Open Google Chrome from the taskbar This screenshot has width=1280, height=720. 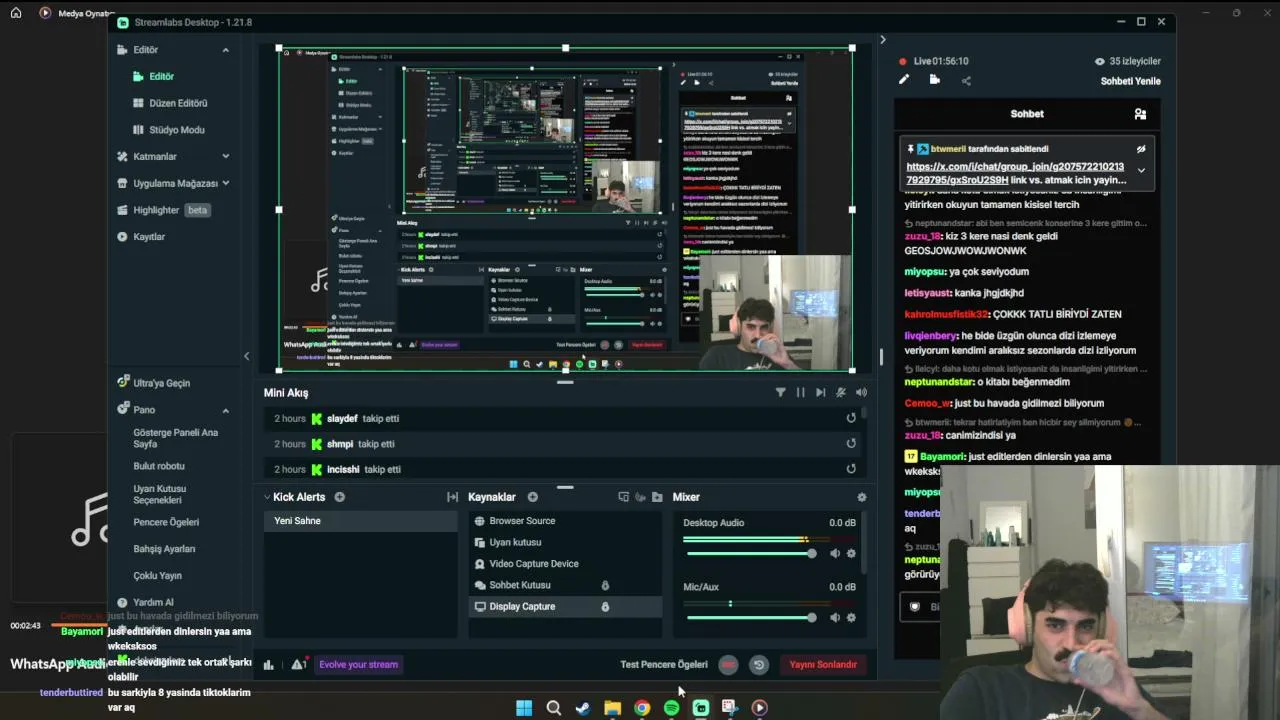[642, 708]
